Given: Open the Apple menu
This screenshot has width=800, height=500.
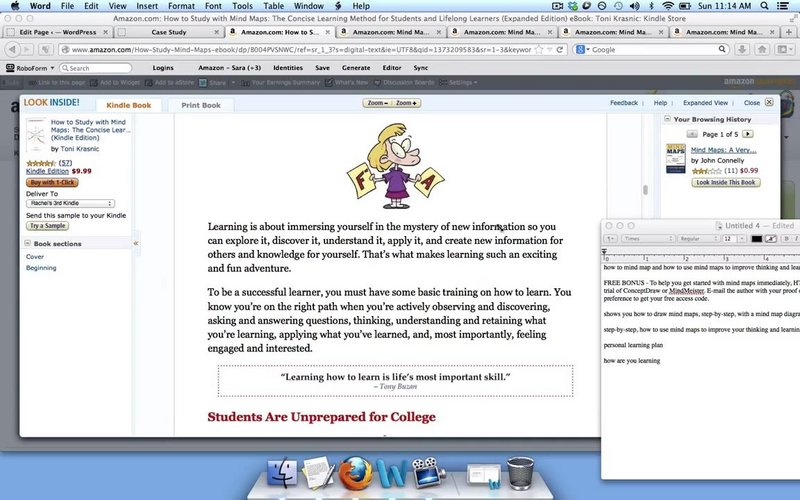Looking at the screenshot, I should pos(15,6).
